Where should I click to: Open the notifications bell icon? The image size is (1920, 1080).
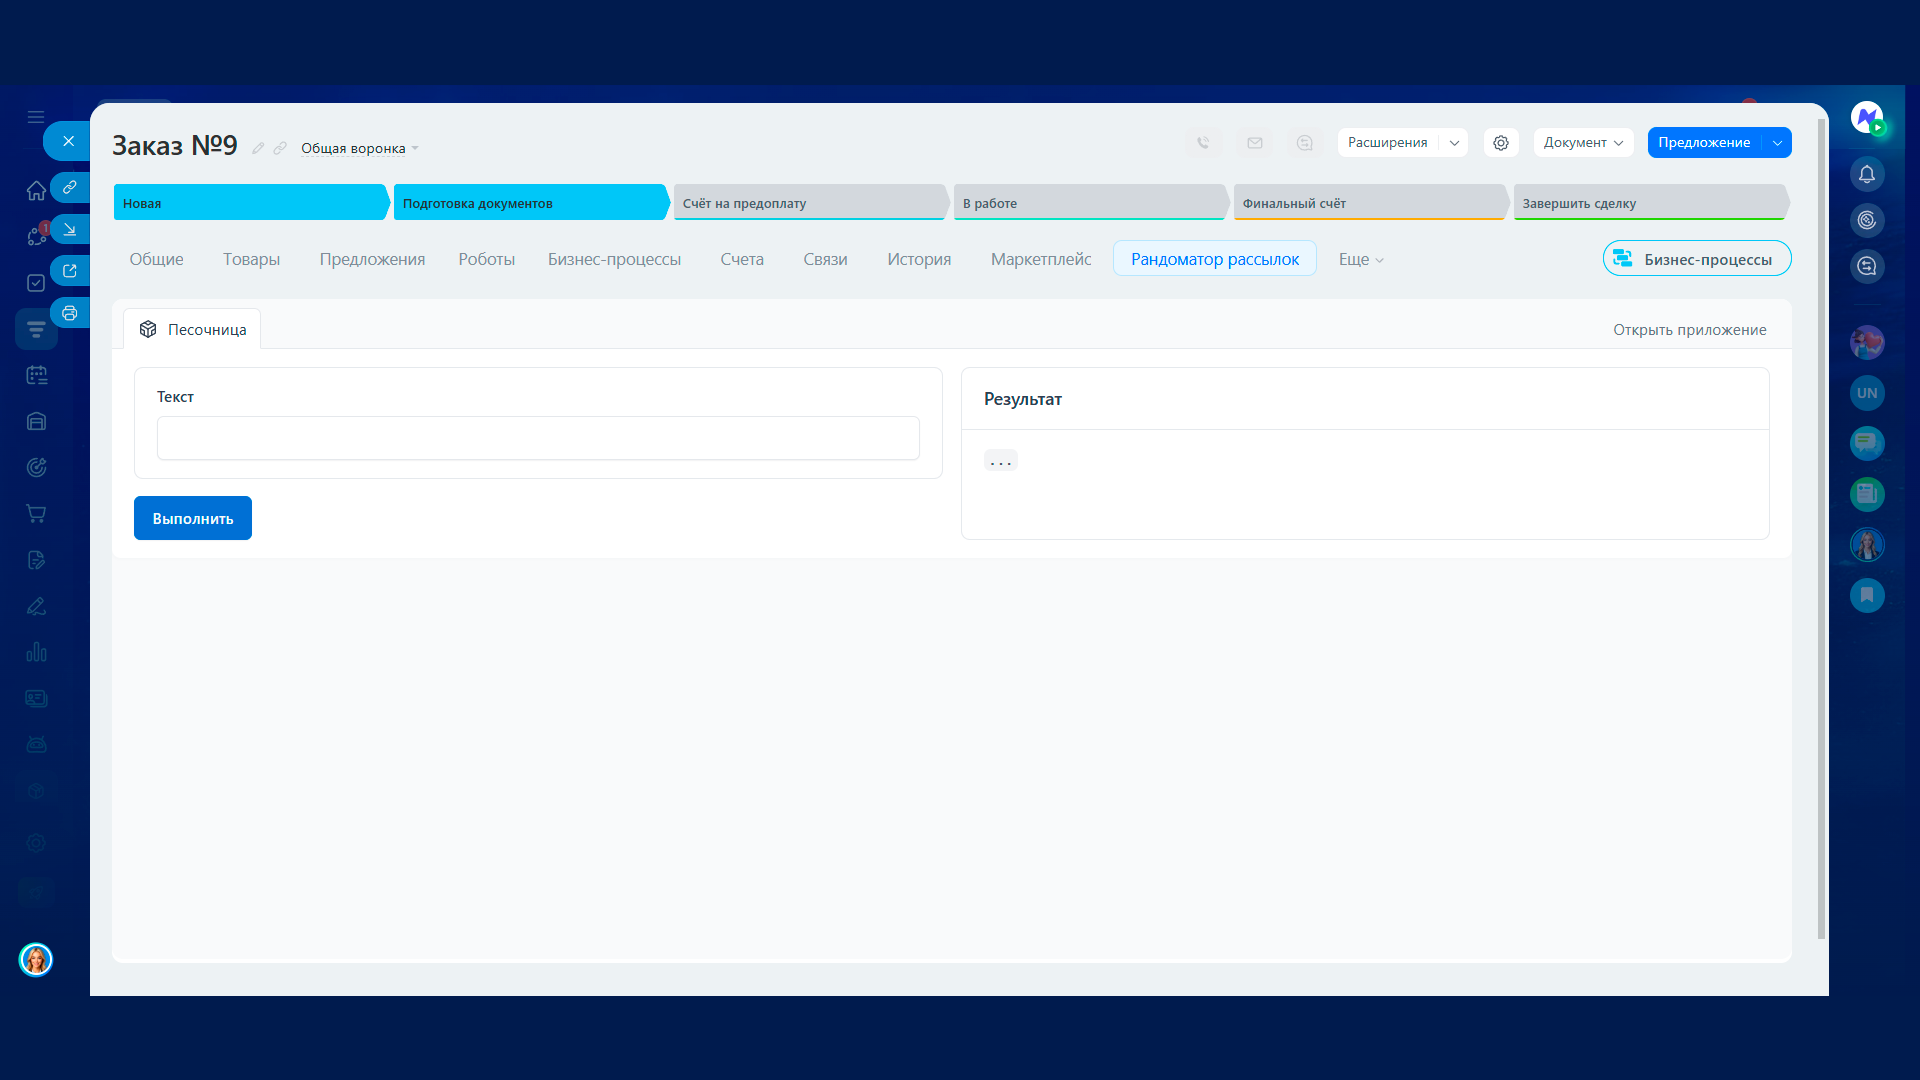[1866, 174]
